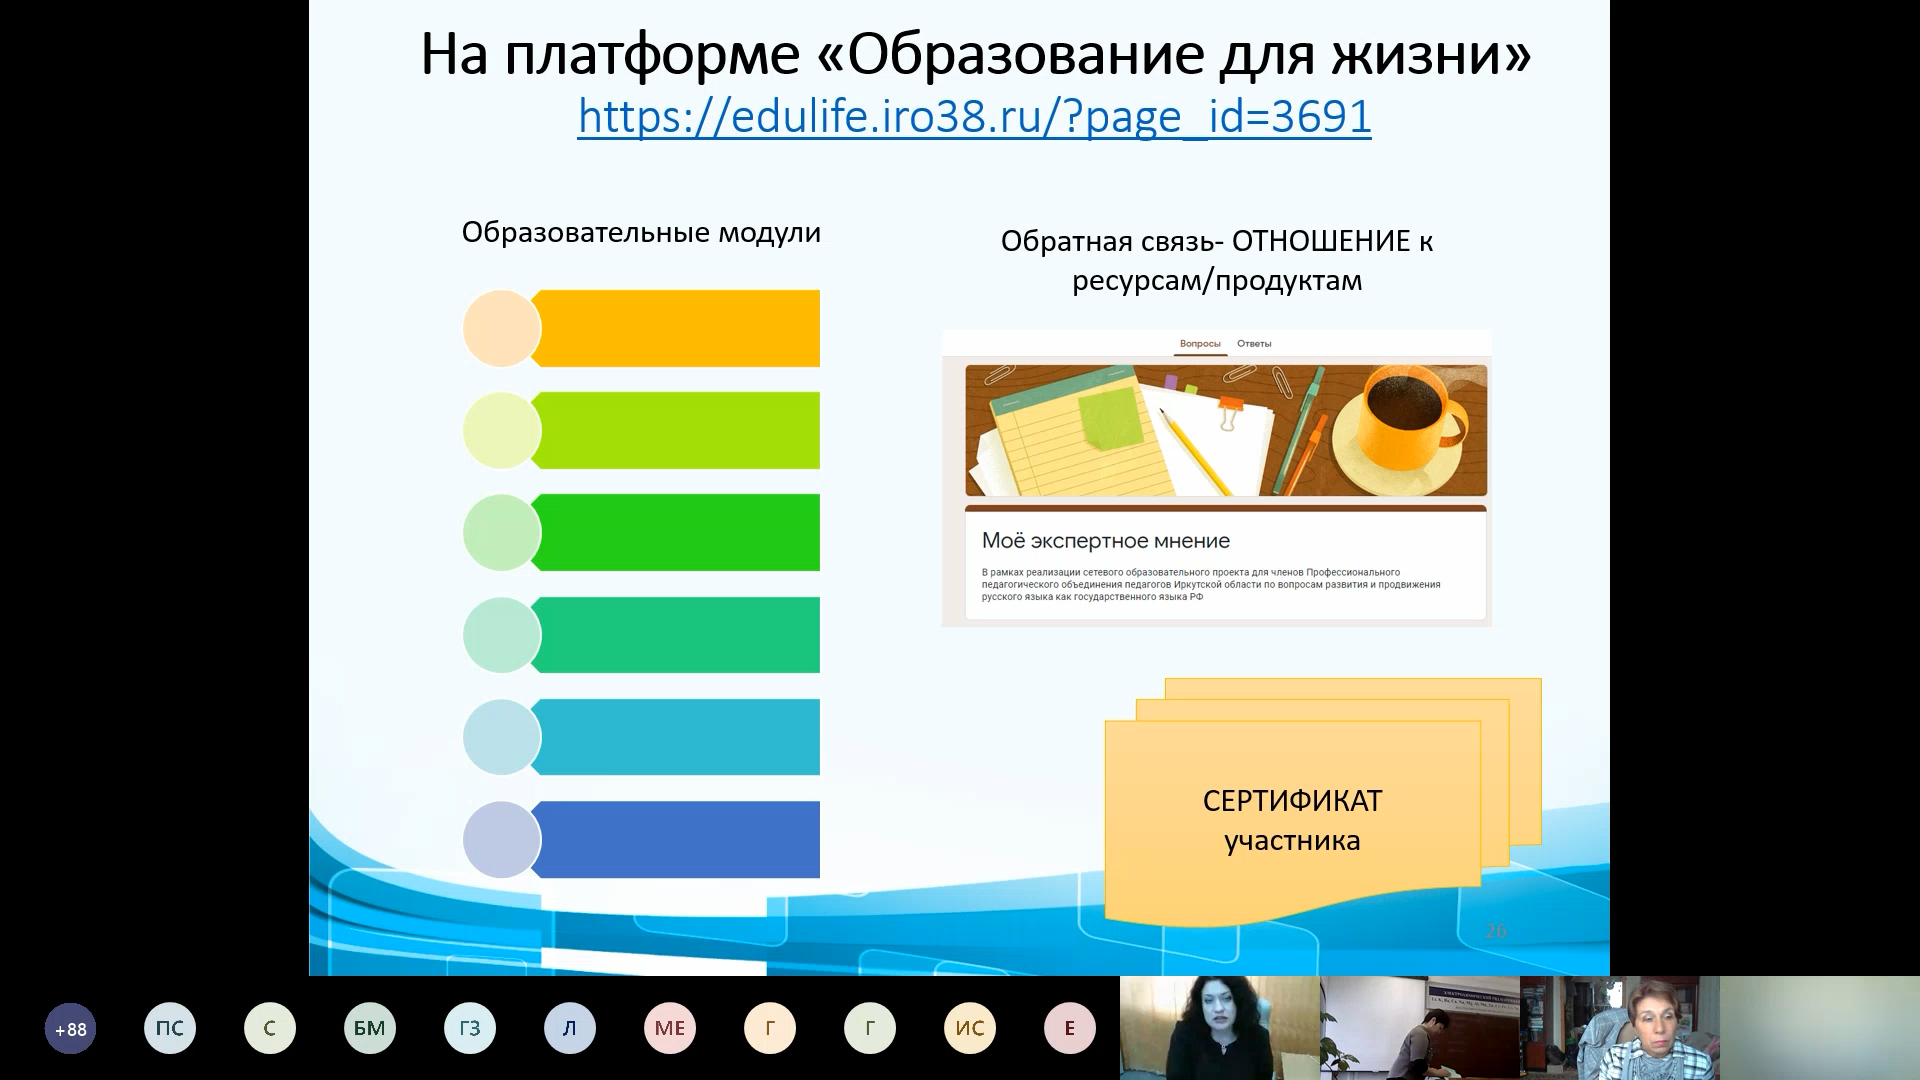Click the СЕРТИФИКАТ участника card
Screen dimensions: 1920x1080
click(x=1292, y=820)
